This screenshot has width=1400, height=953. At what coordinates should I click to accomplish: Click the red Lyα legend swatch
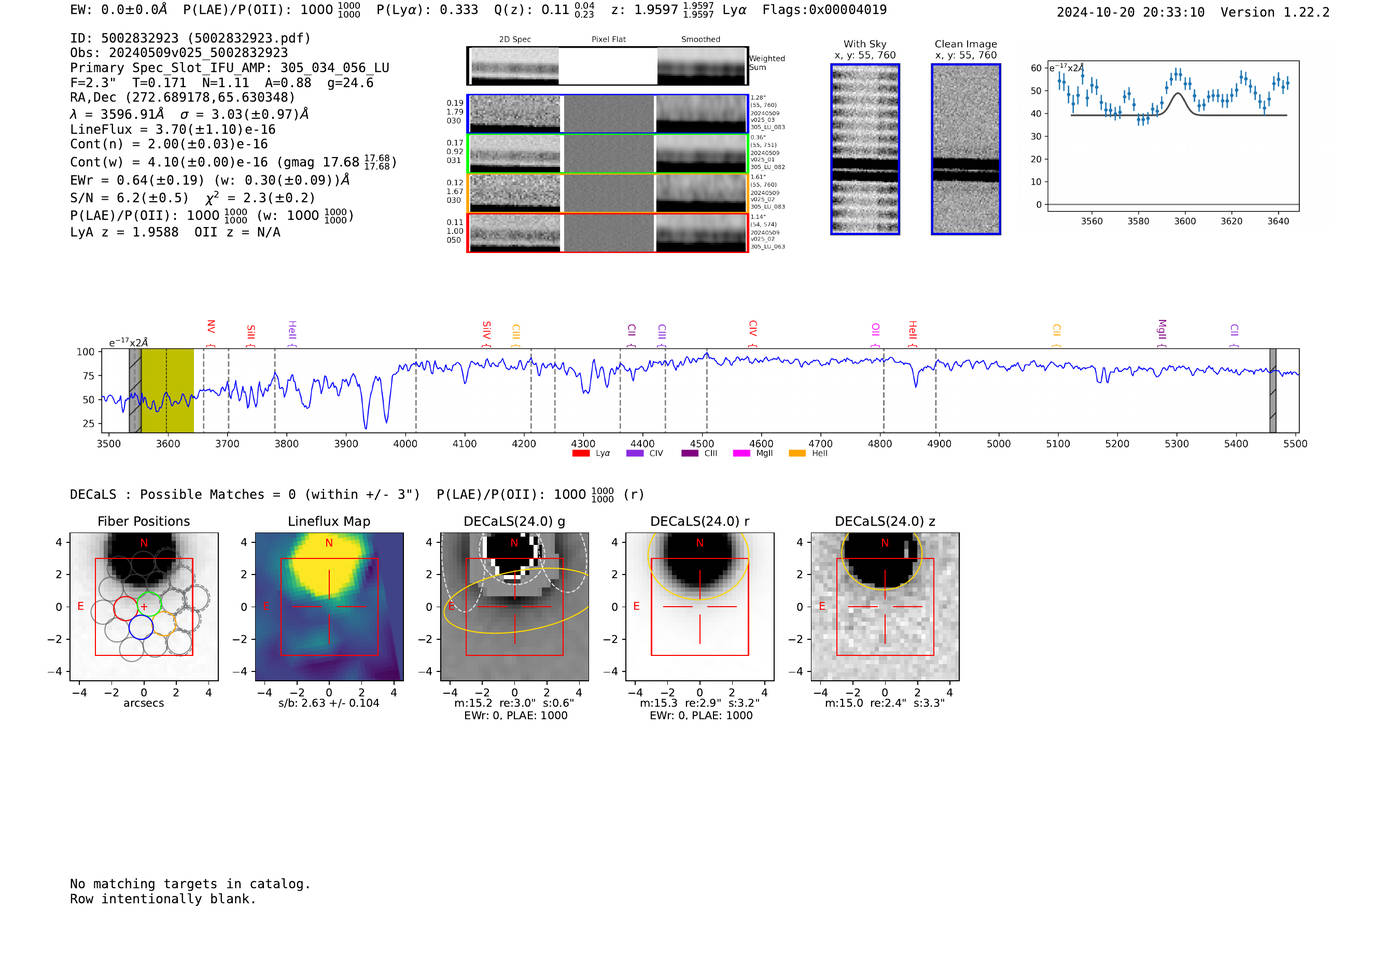pos(580,453)
